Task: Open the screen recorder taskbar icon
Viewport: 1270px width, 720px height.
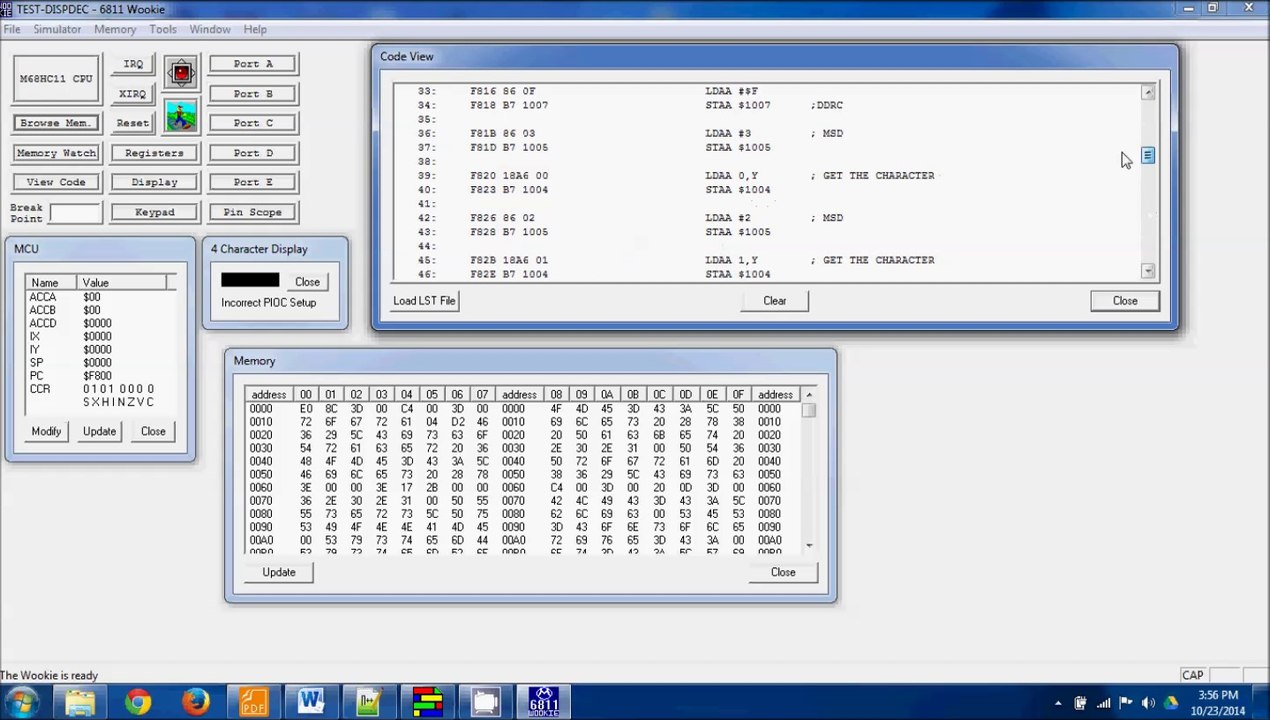Action: 485,702
